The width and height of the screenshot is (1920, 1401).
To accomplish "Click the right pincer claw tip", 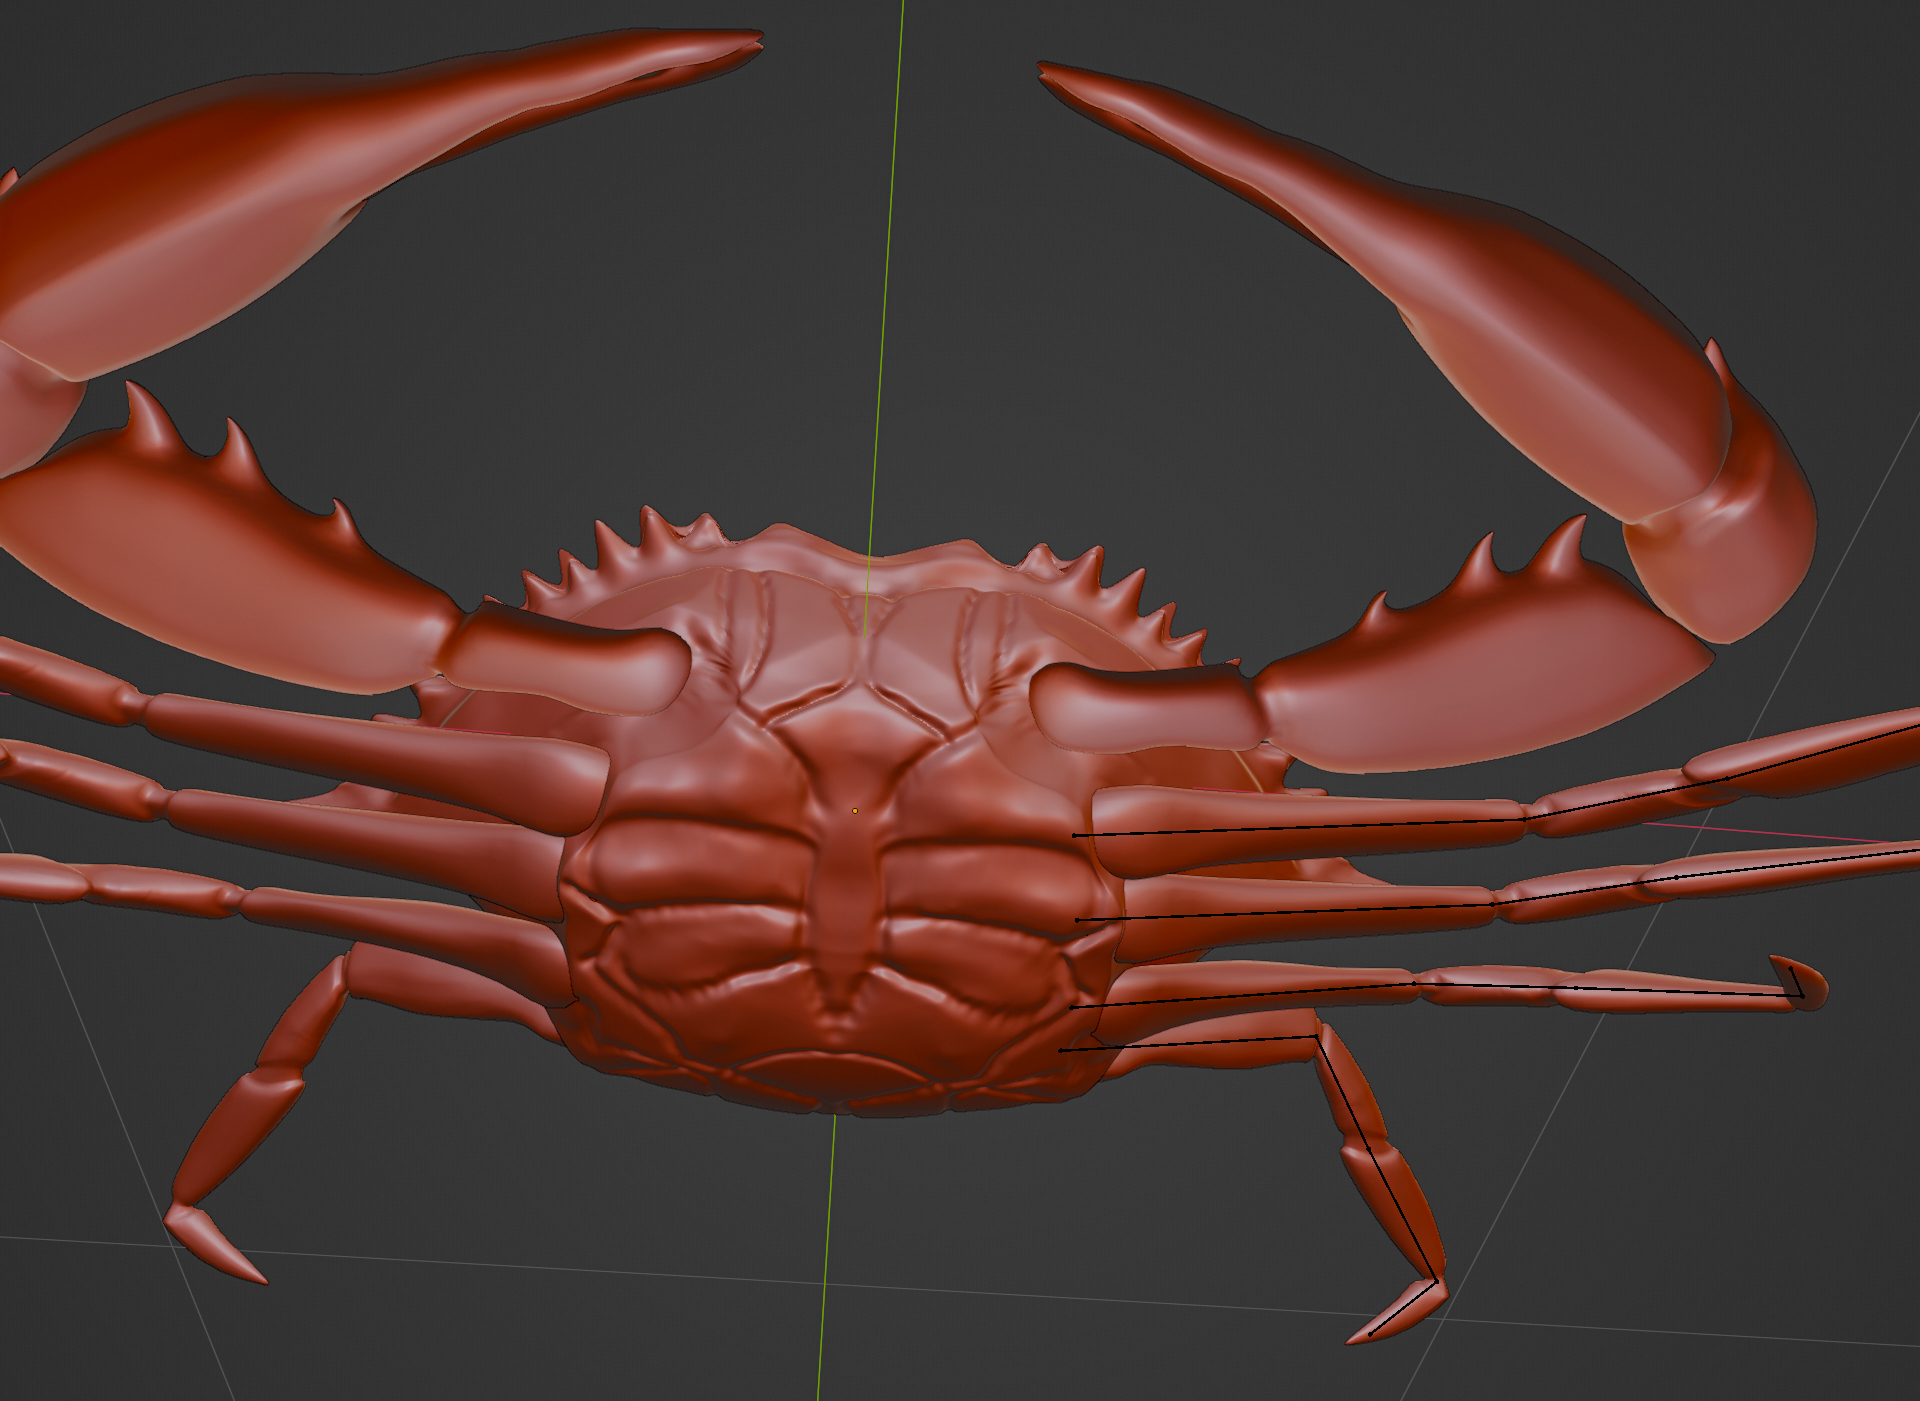I will (1043, 68).
